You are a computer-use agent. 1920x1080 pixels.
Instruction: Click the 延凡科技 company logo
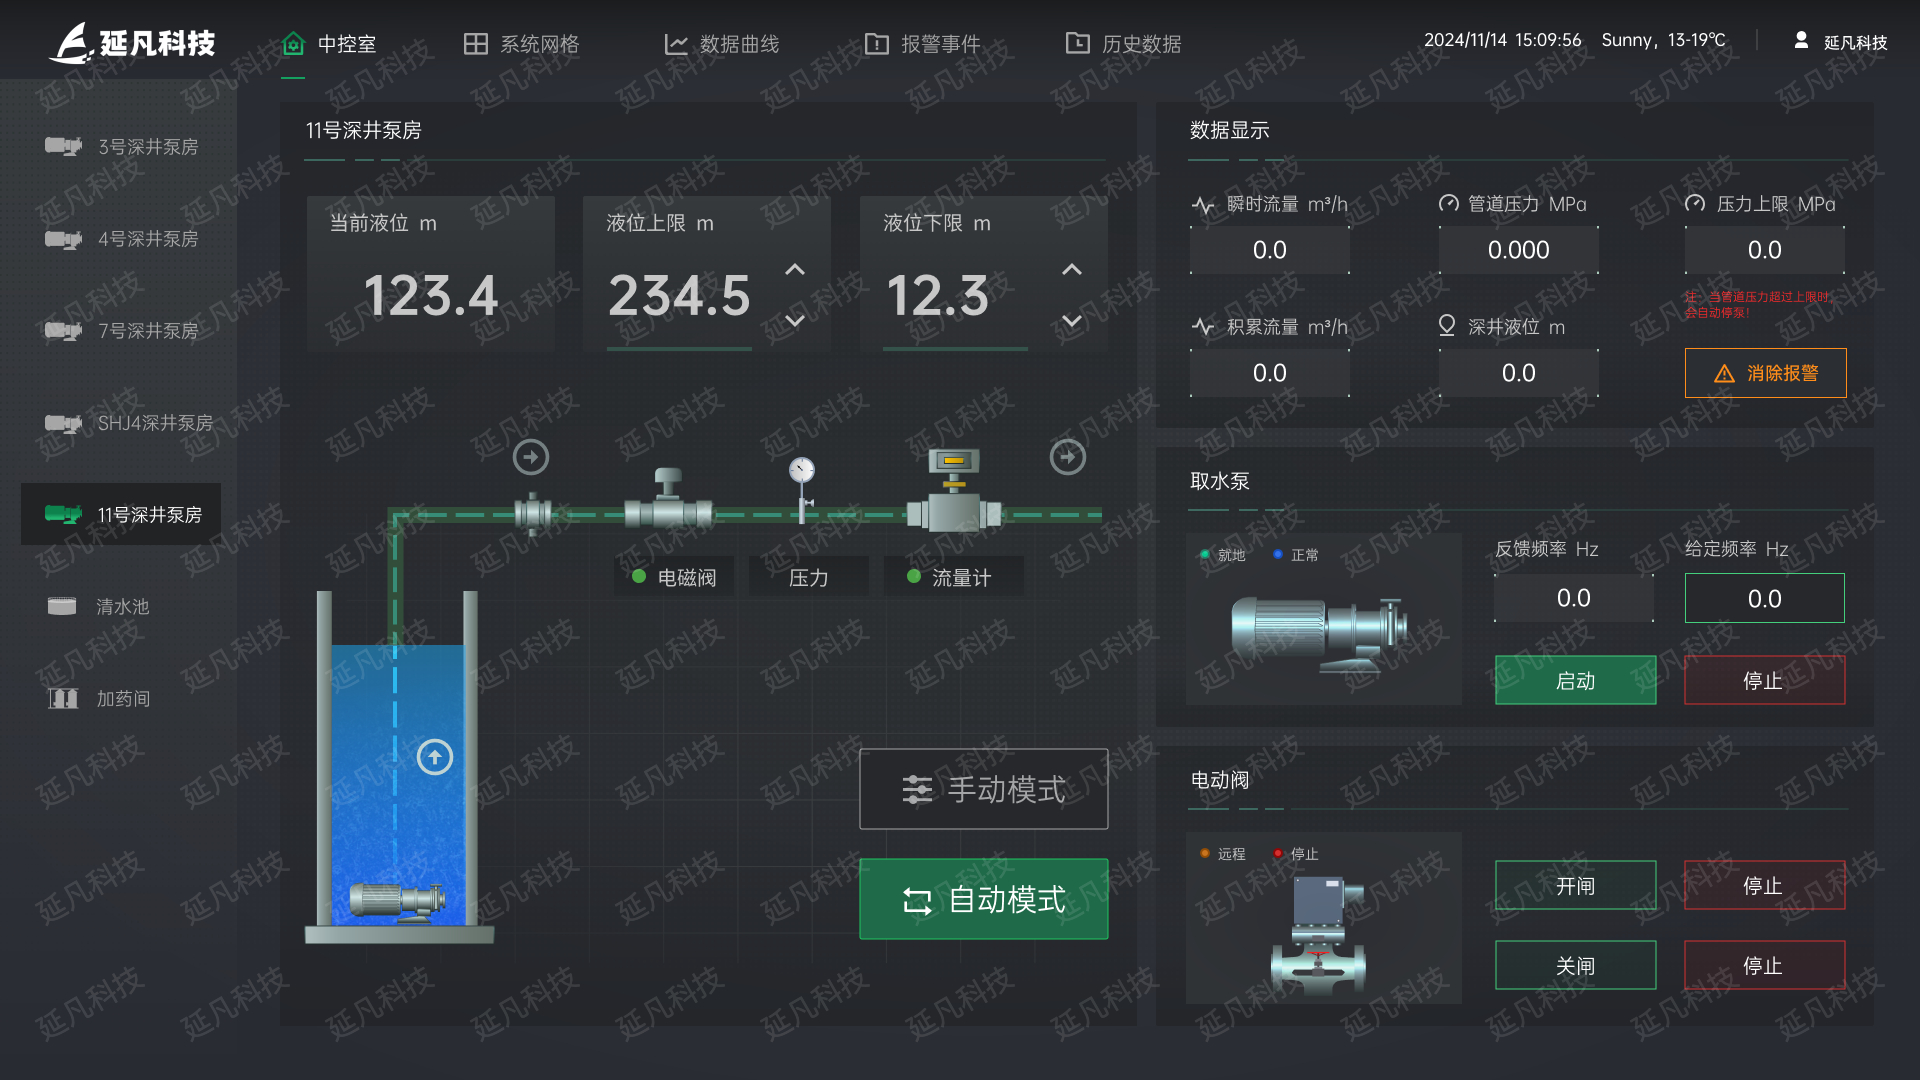click(x=67, y=42)
